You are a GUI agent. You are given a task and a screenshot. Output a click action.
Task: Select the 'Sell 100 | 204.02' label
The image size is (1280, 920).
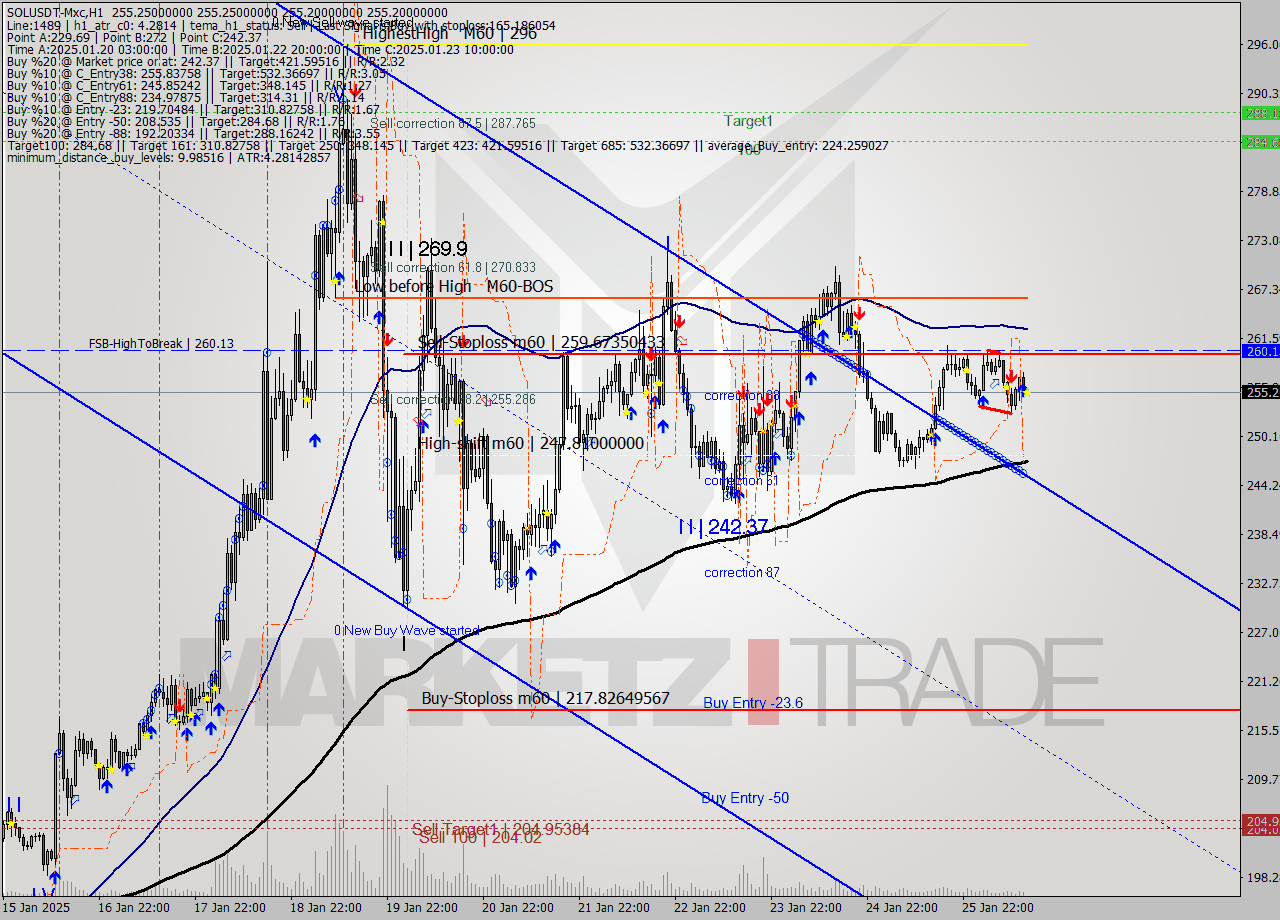(x=480, y=838)
